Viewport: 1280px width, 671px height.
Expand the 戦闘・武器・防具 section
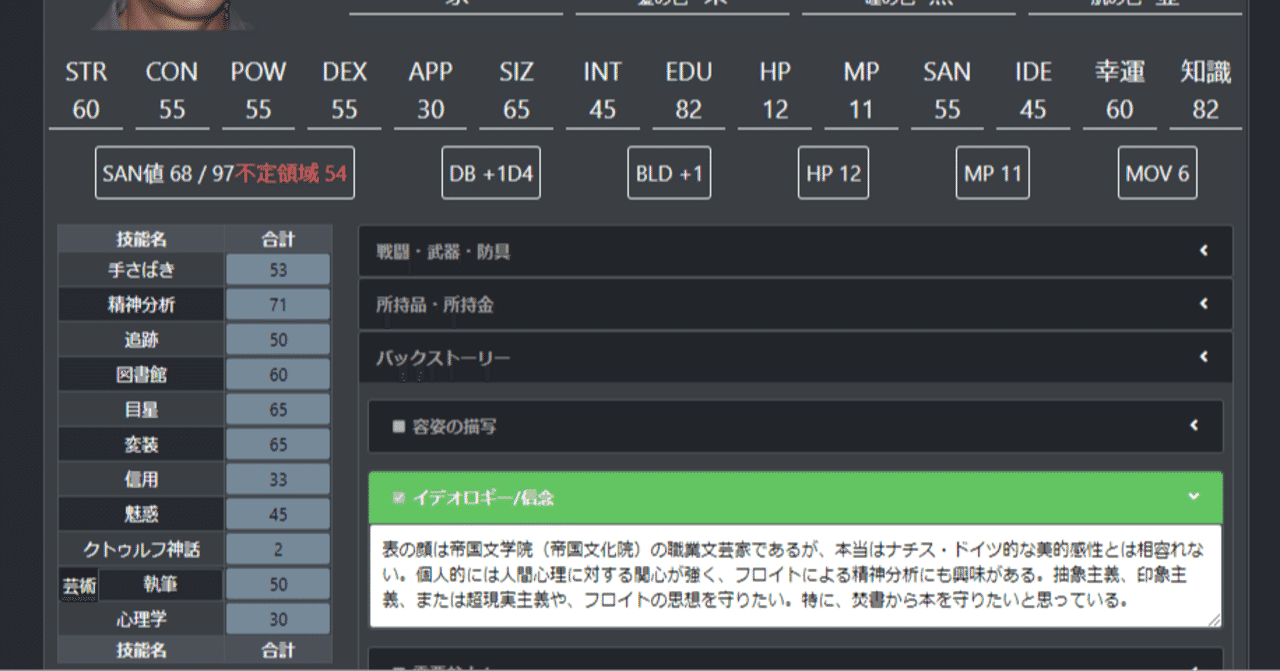(x=795, y=252)
